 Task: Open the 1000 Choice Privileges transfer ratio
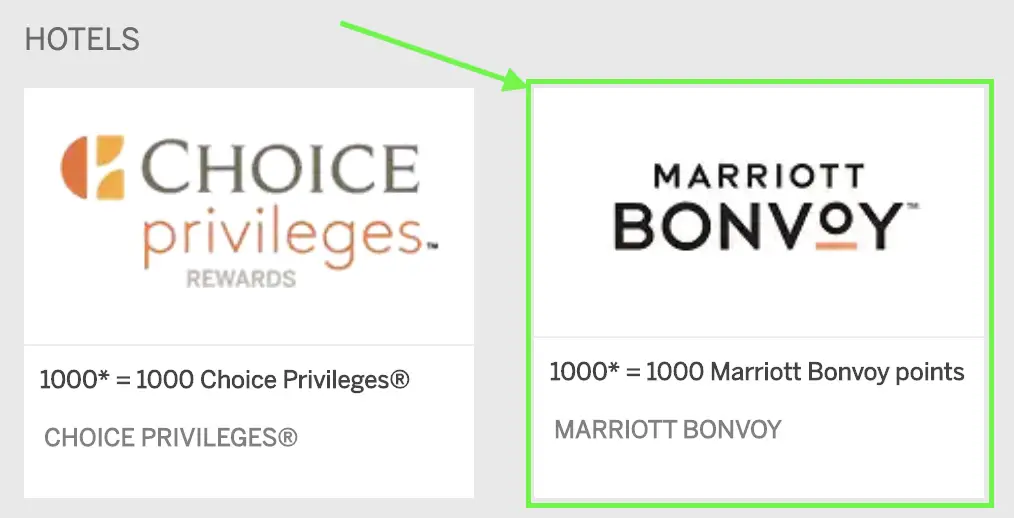point(224,380)
